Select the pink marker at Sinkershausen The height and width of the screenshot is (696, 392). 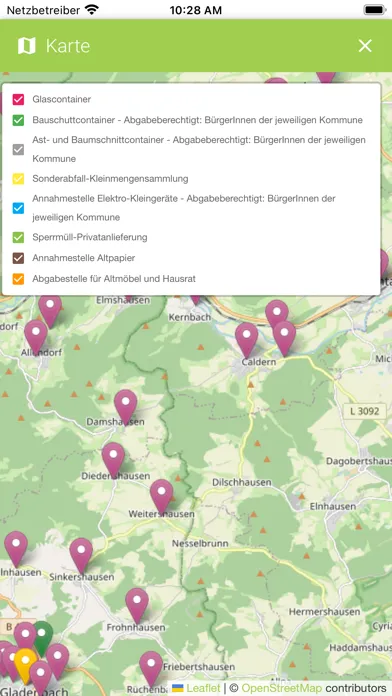pyautogui.click(x=81, y=555)
